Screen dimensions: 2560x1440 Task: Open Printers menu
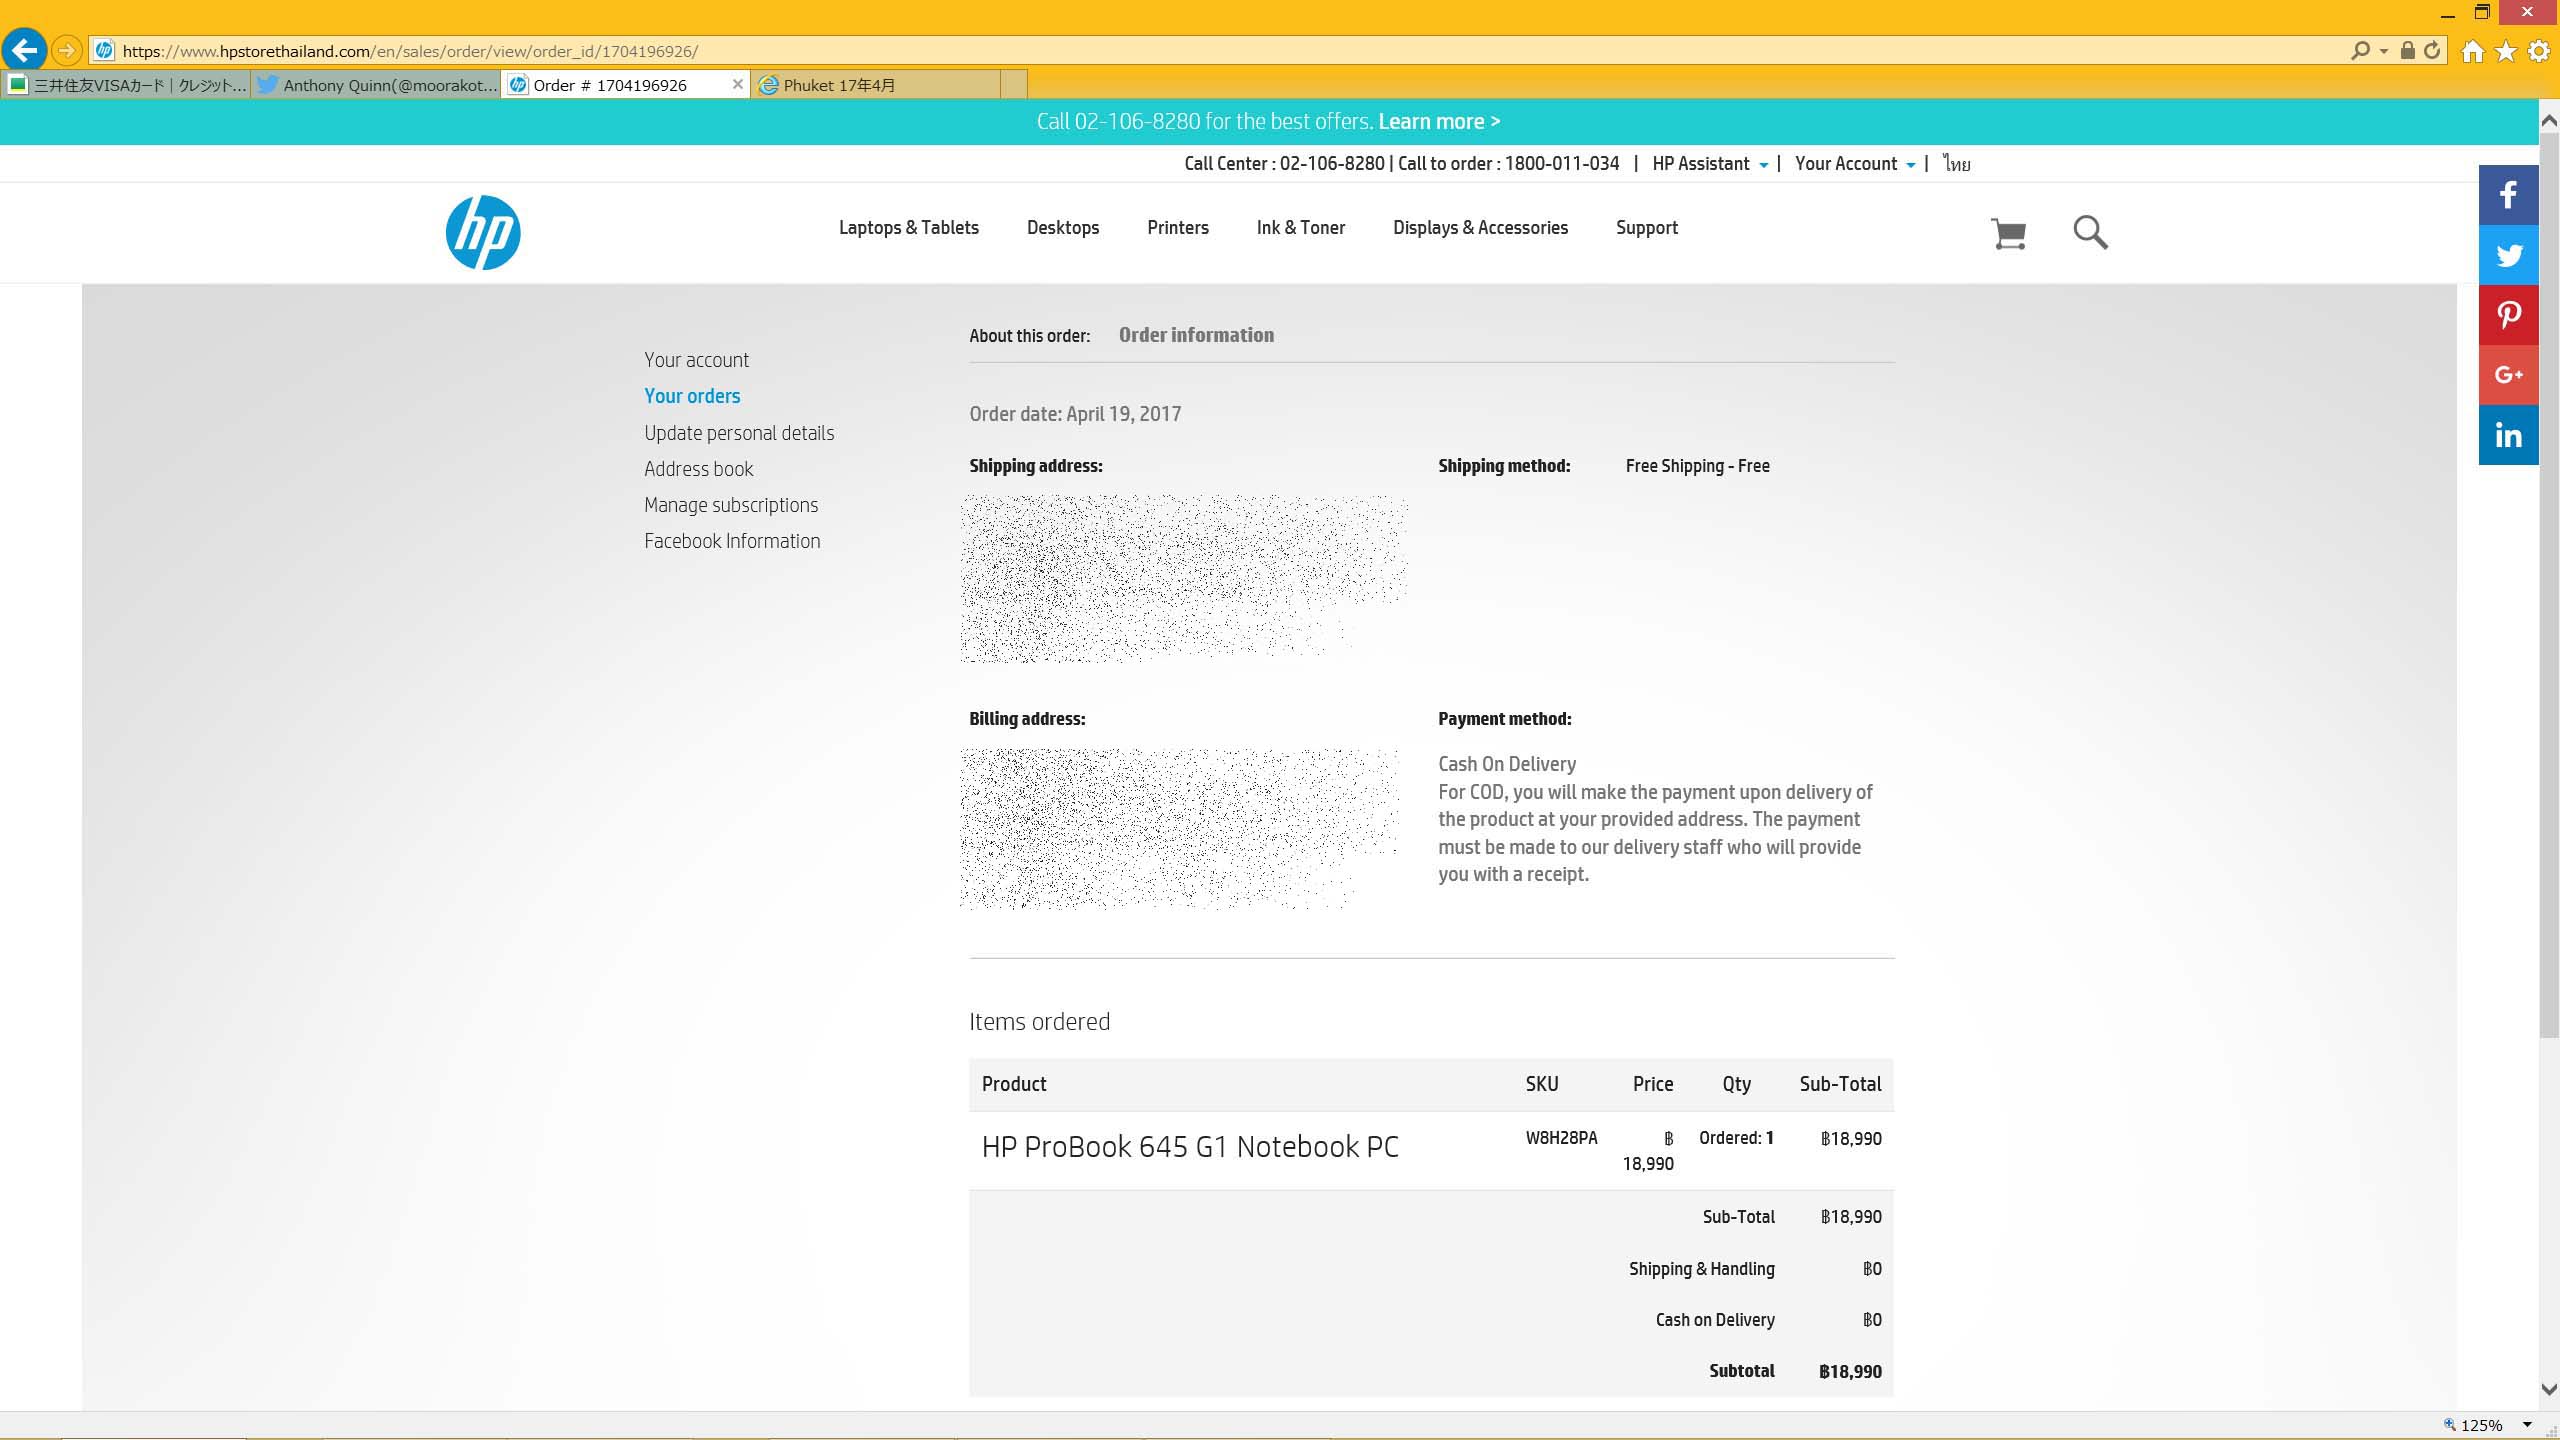(1177, 228)
